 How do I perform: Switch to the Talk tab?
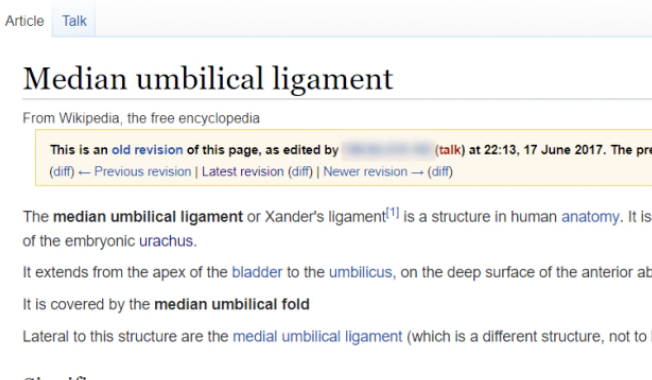point(74,21)
